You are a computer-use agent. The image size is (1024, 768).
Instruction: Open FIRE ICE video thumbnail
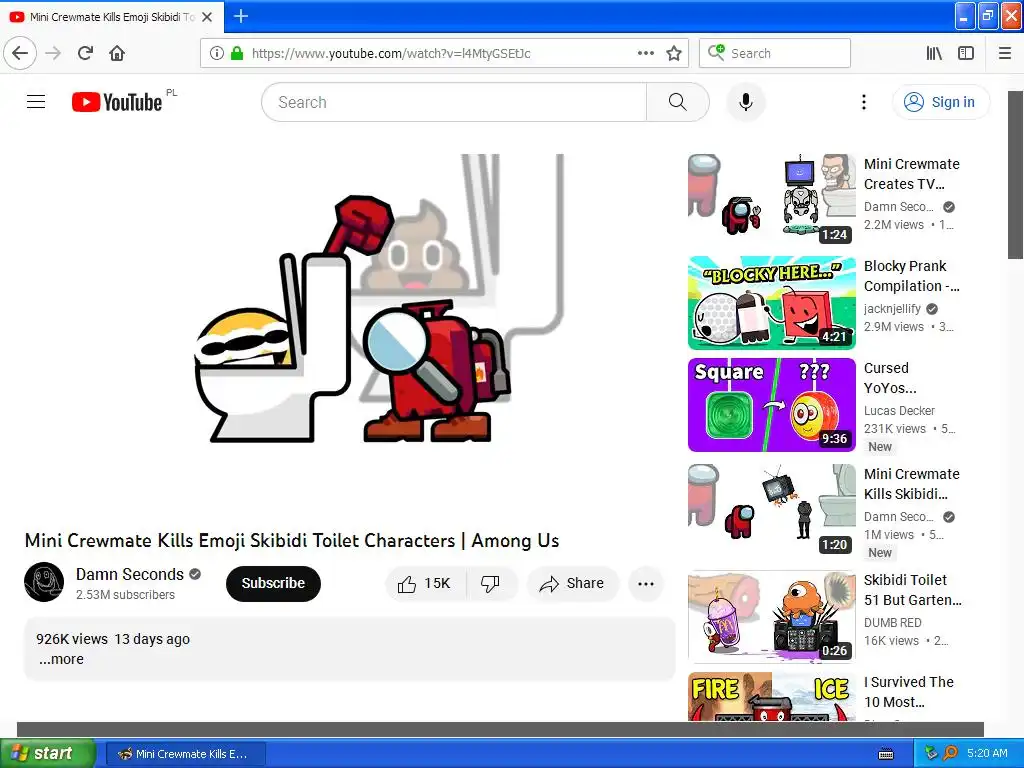[771, 697]
